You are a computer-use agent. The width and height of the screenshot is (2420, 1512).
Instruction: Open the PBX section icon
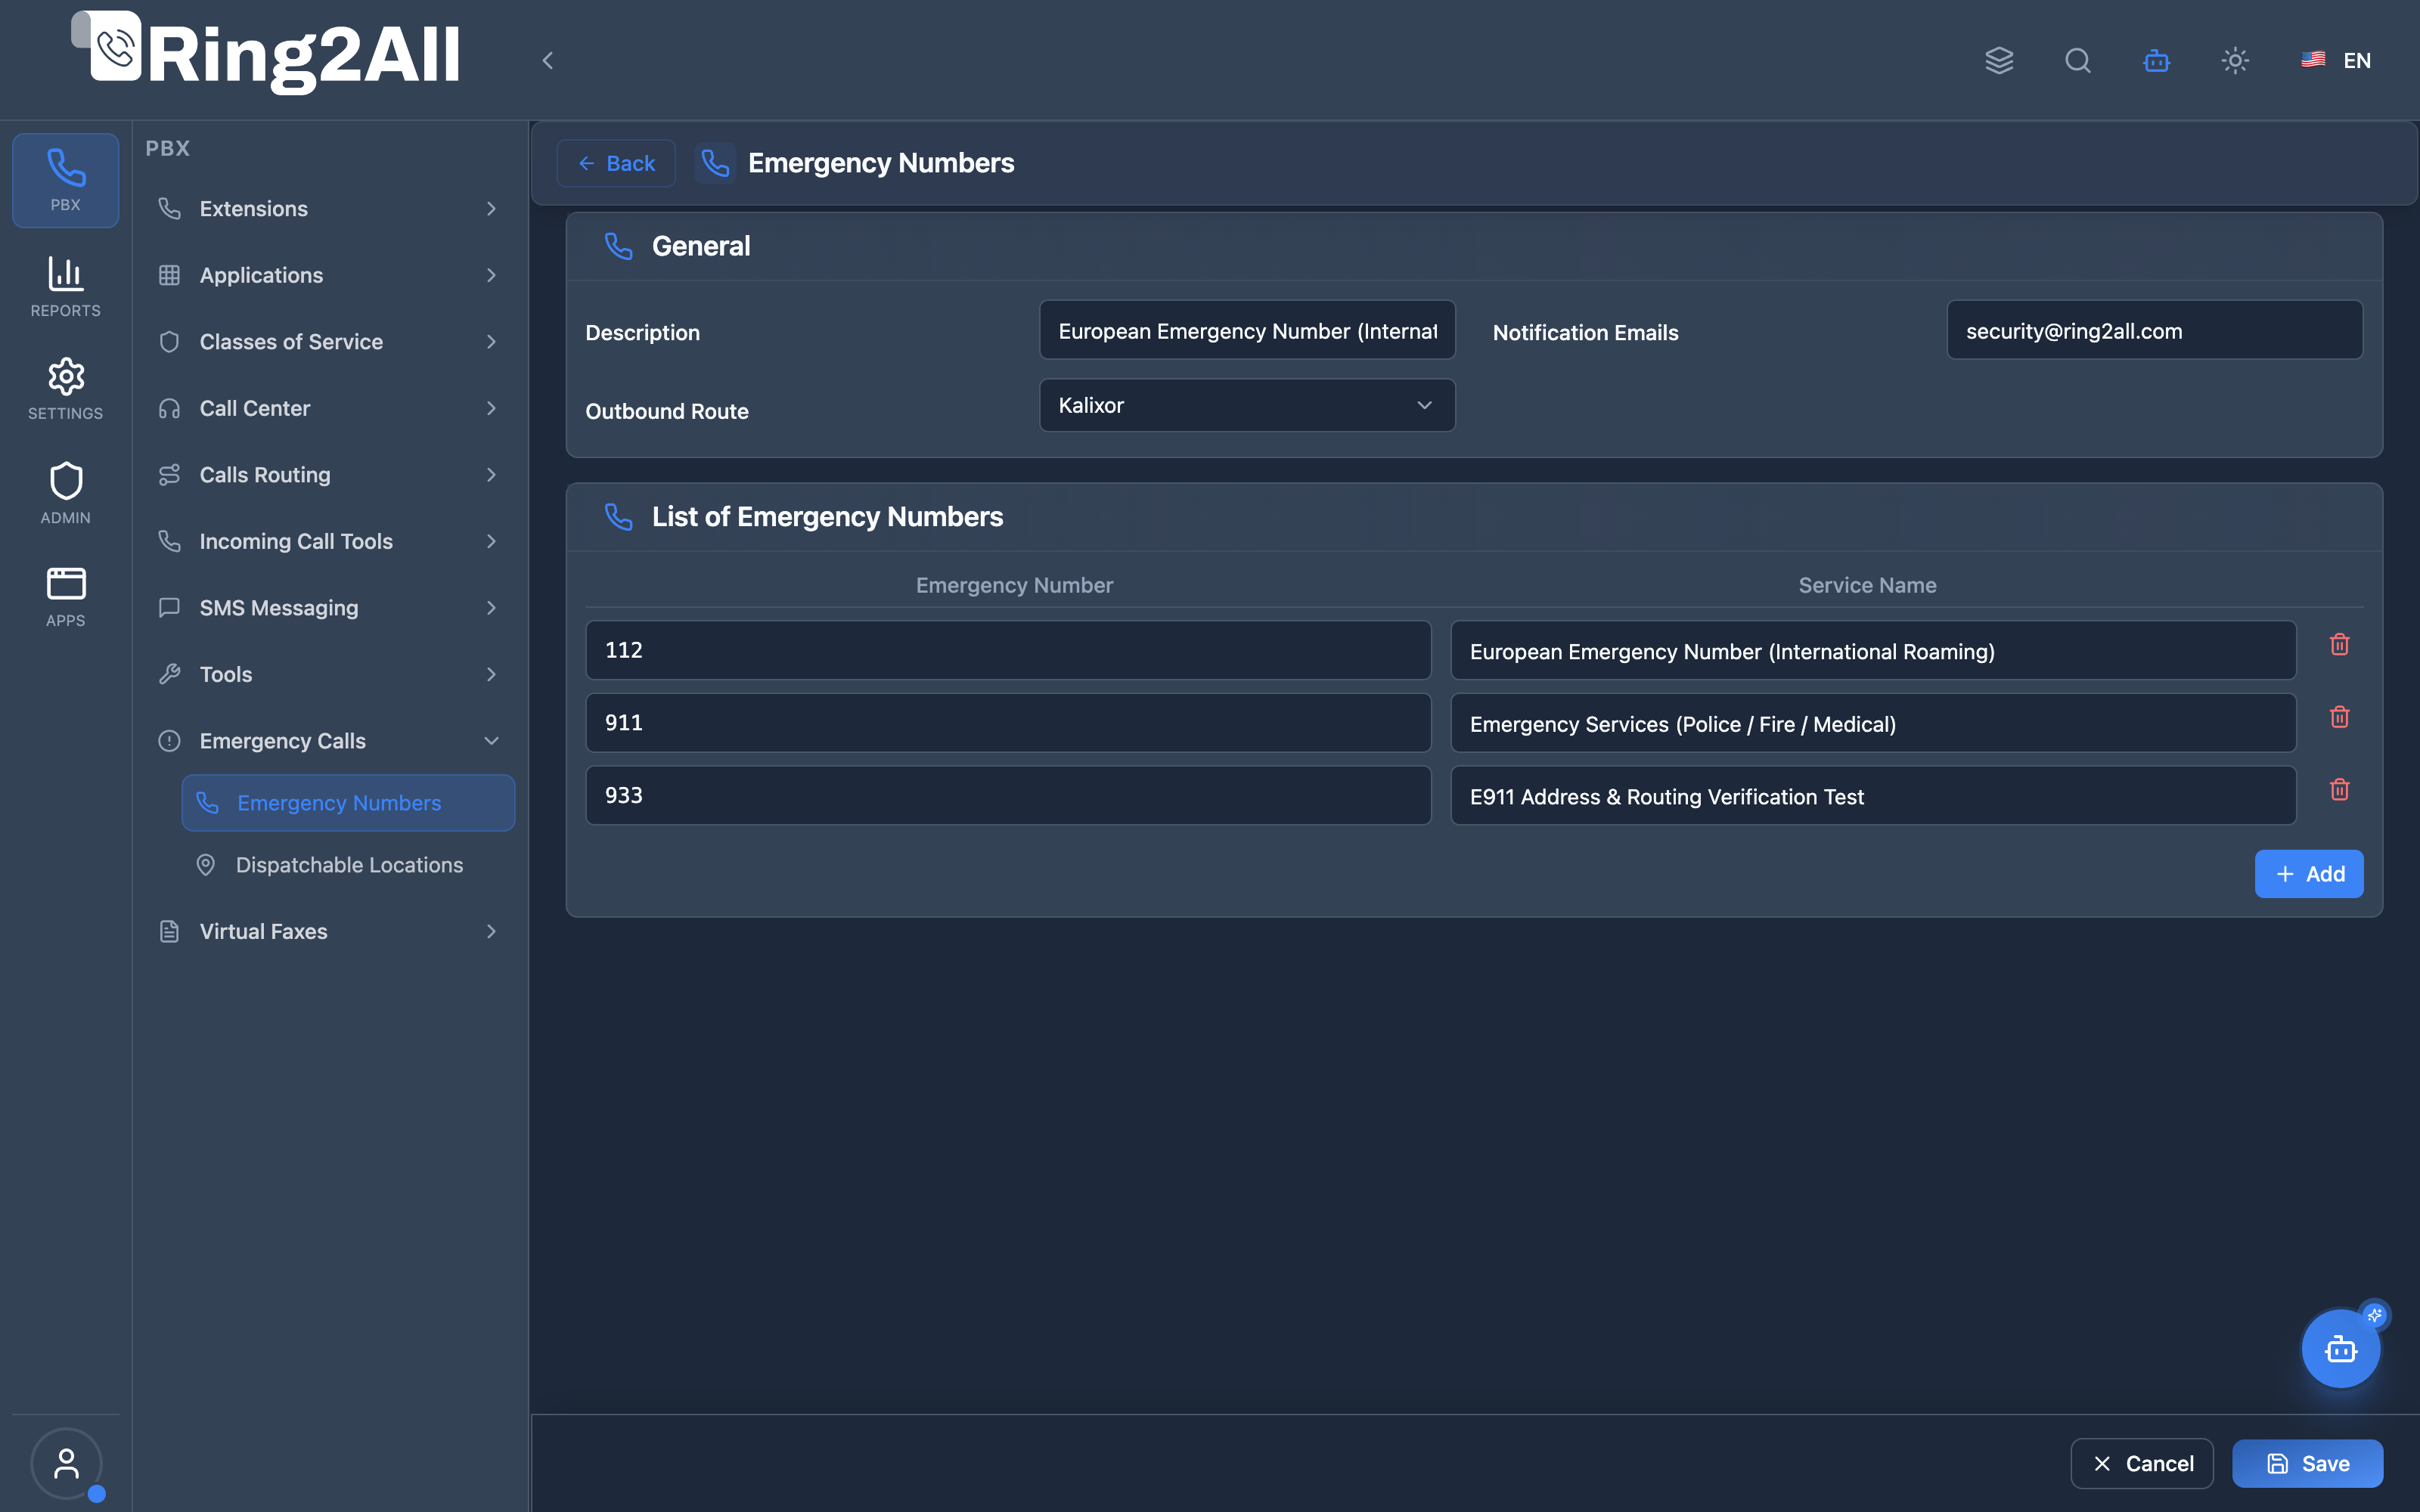click(x=66, y=180)
